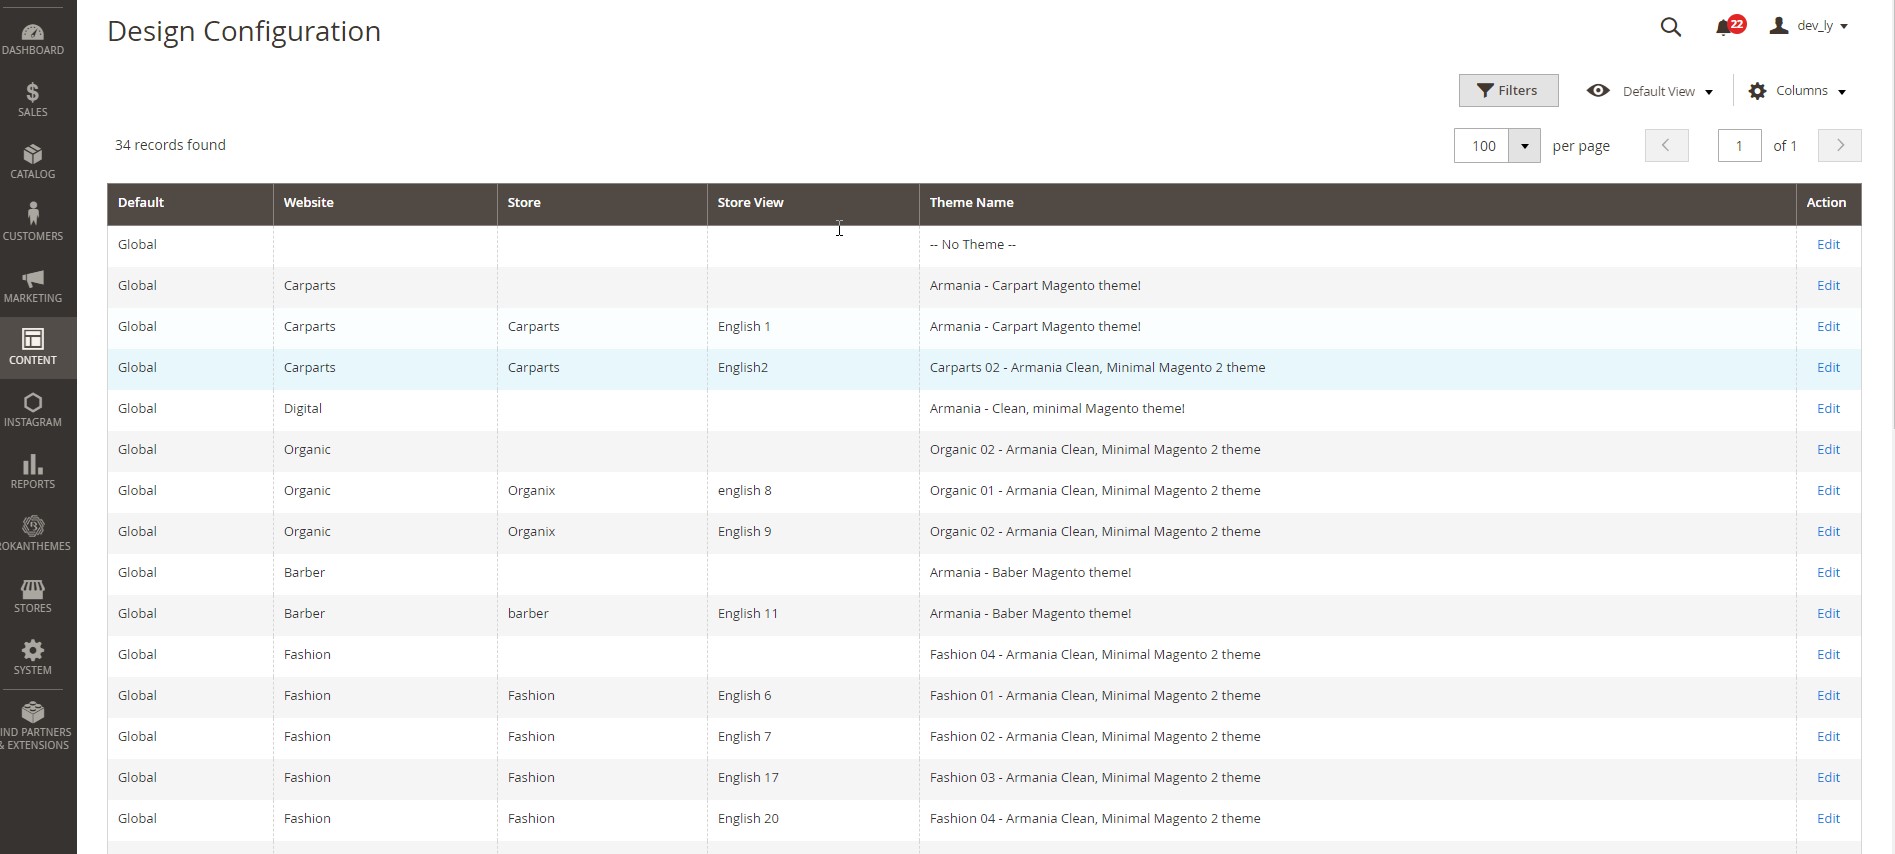
Task: Open the Dashboard section in sidebar
Action: (x=33, y=39)
